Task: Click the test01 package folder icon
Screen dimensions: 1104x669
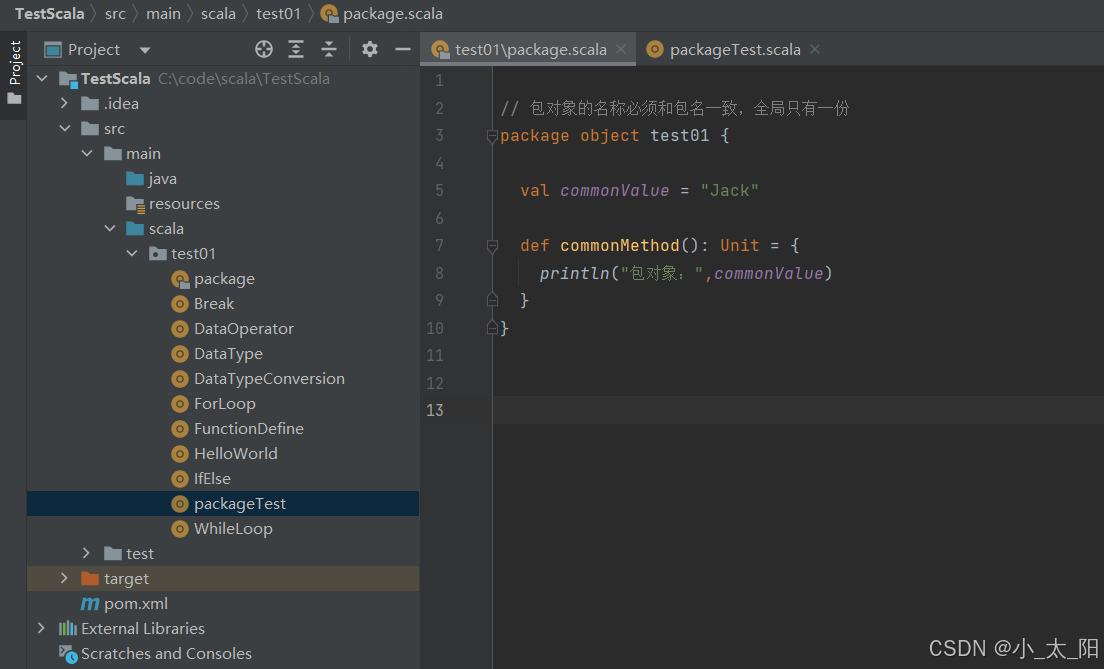Action: [158, 254]
